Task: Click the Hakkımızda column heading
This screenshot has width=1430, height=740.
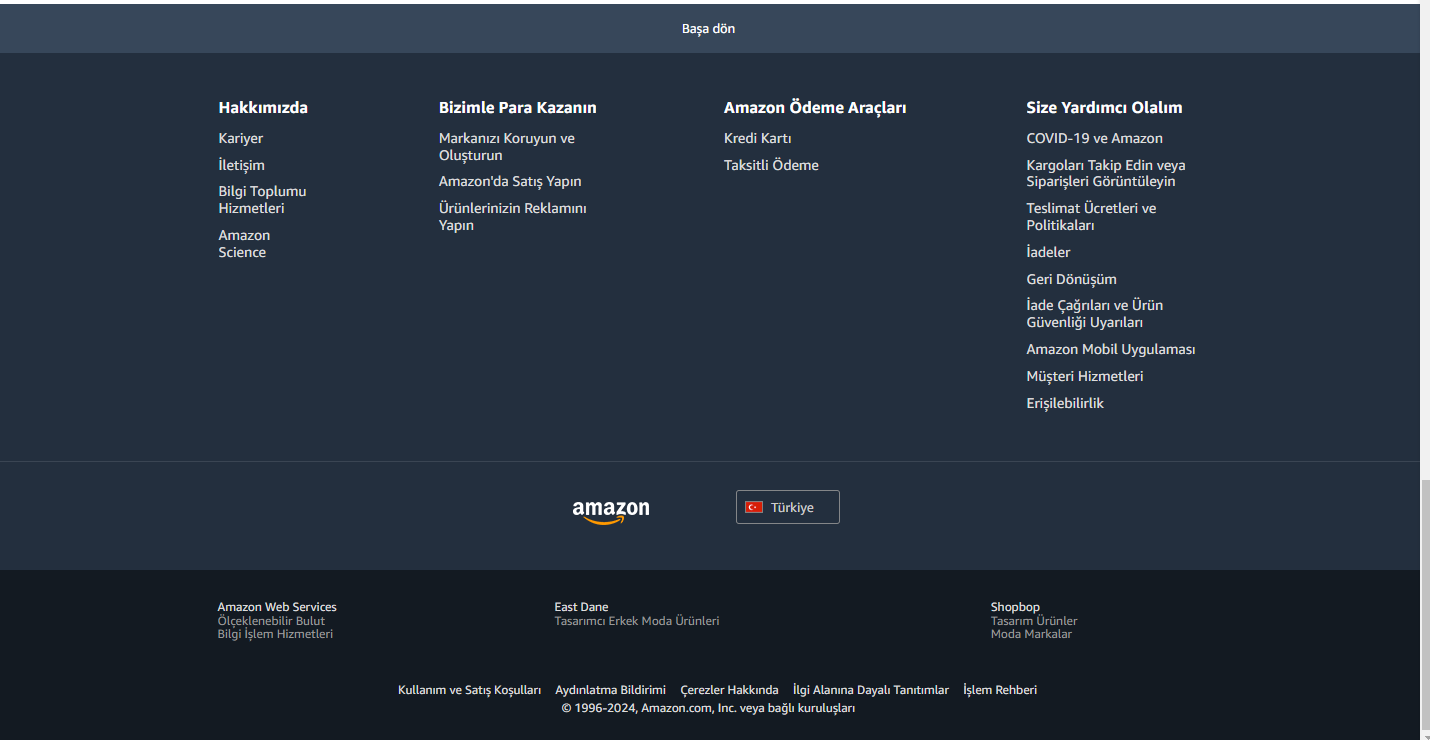Action: (263, 107)
